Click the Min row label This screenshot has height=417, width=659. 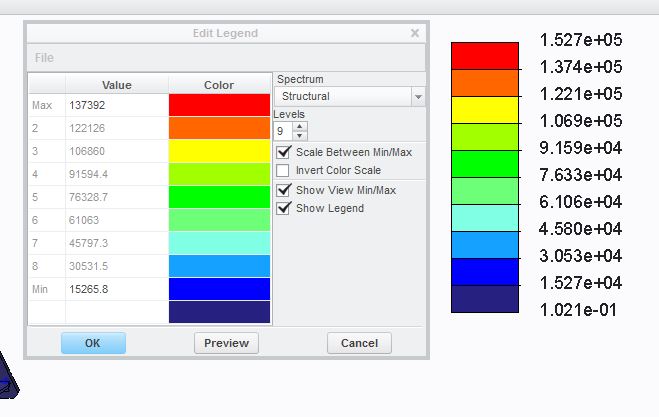40,289
